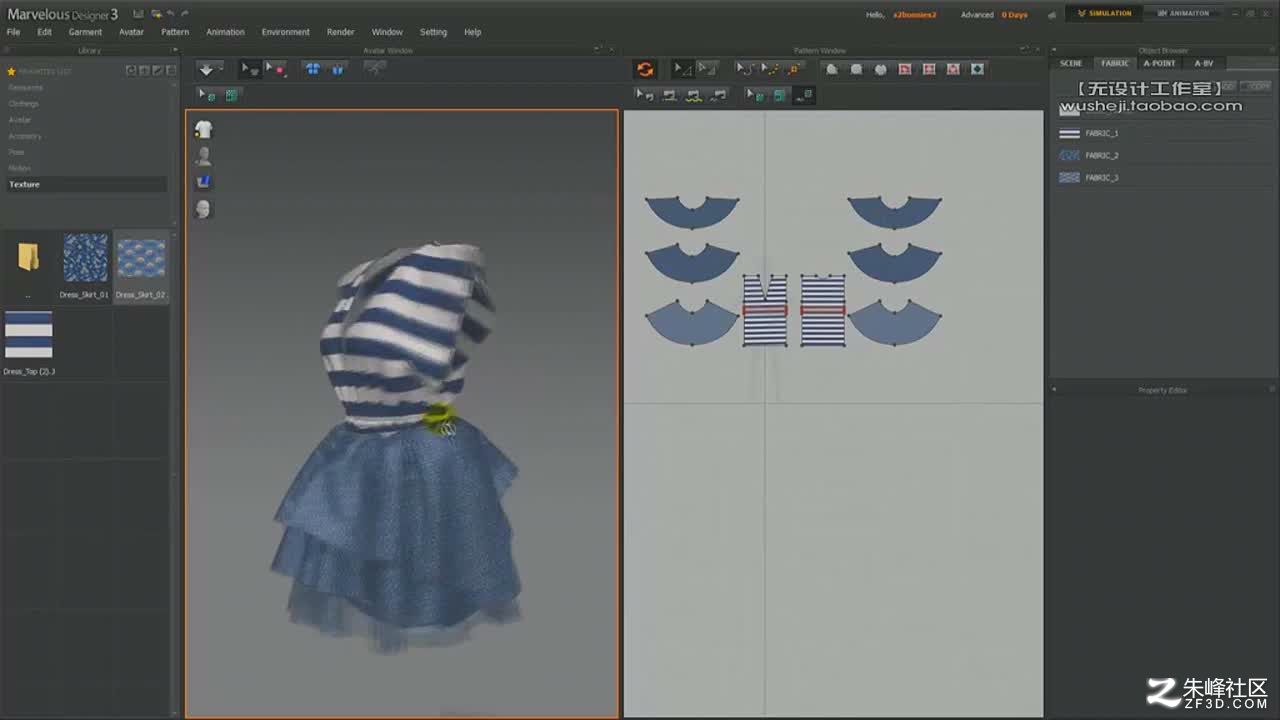
Task: Open the Render menu
Action: pyautogui.click(x=341, y=32)
